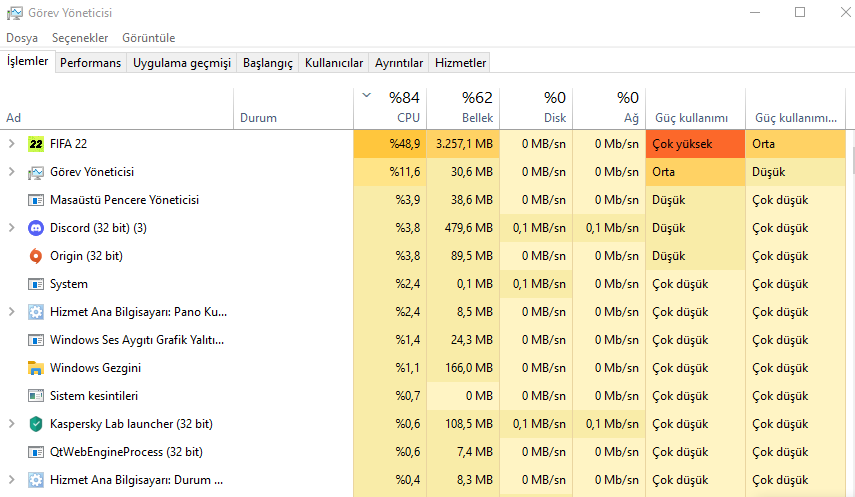
Task: Select the Origin (32 bit) process name
Action: [x=86, y=256]
